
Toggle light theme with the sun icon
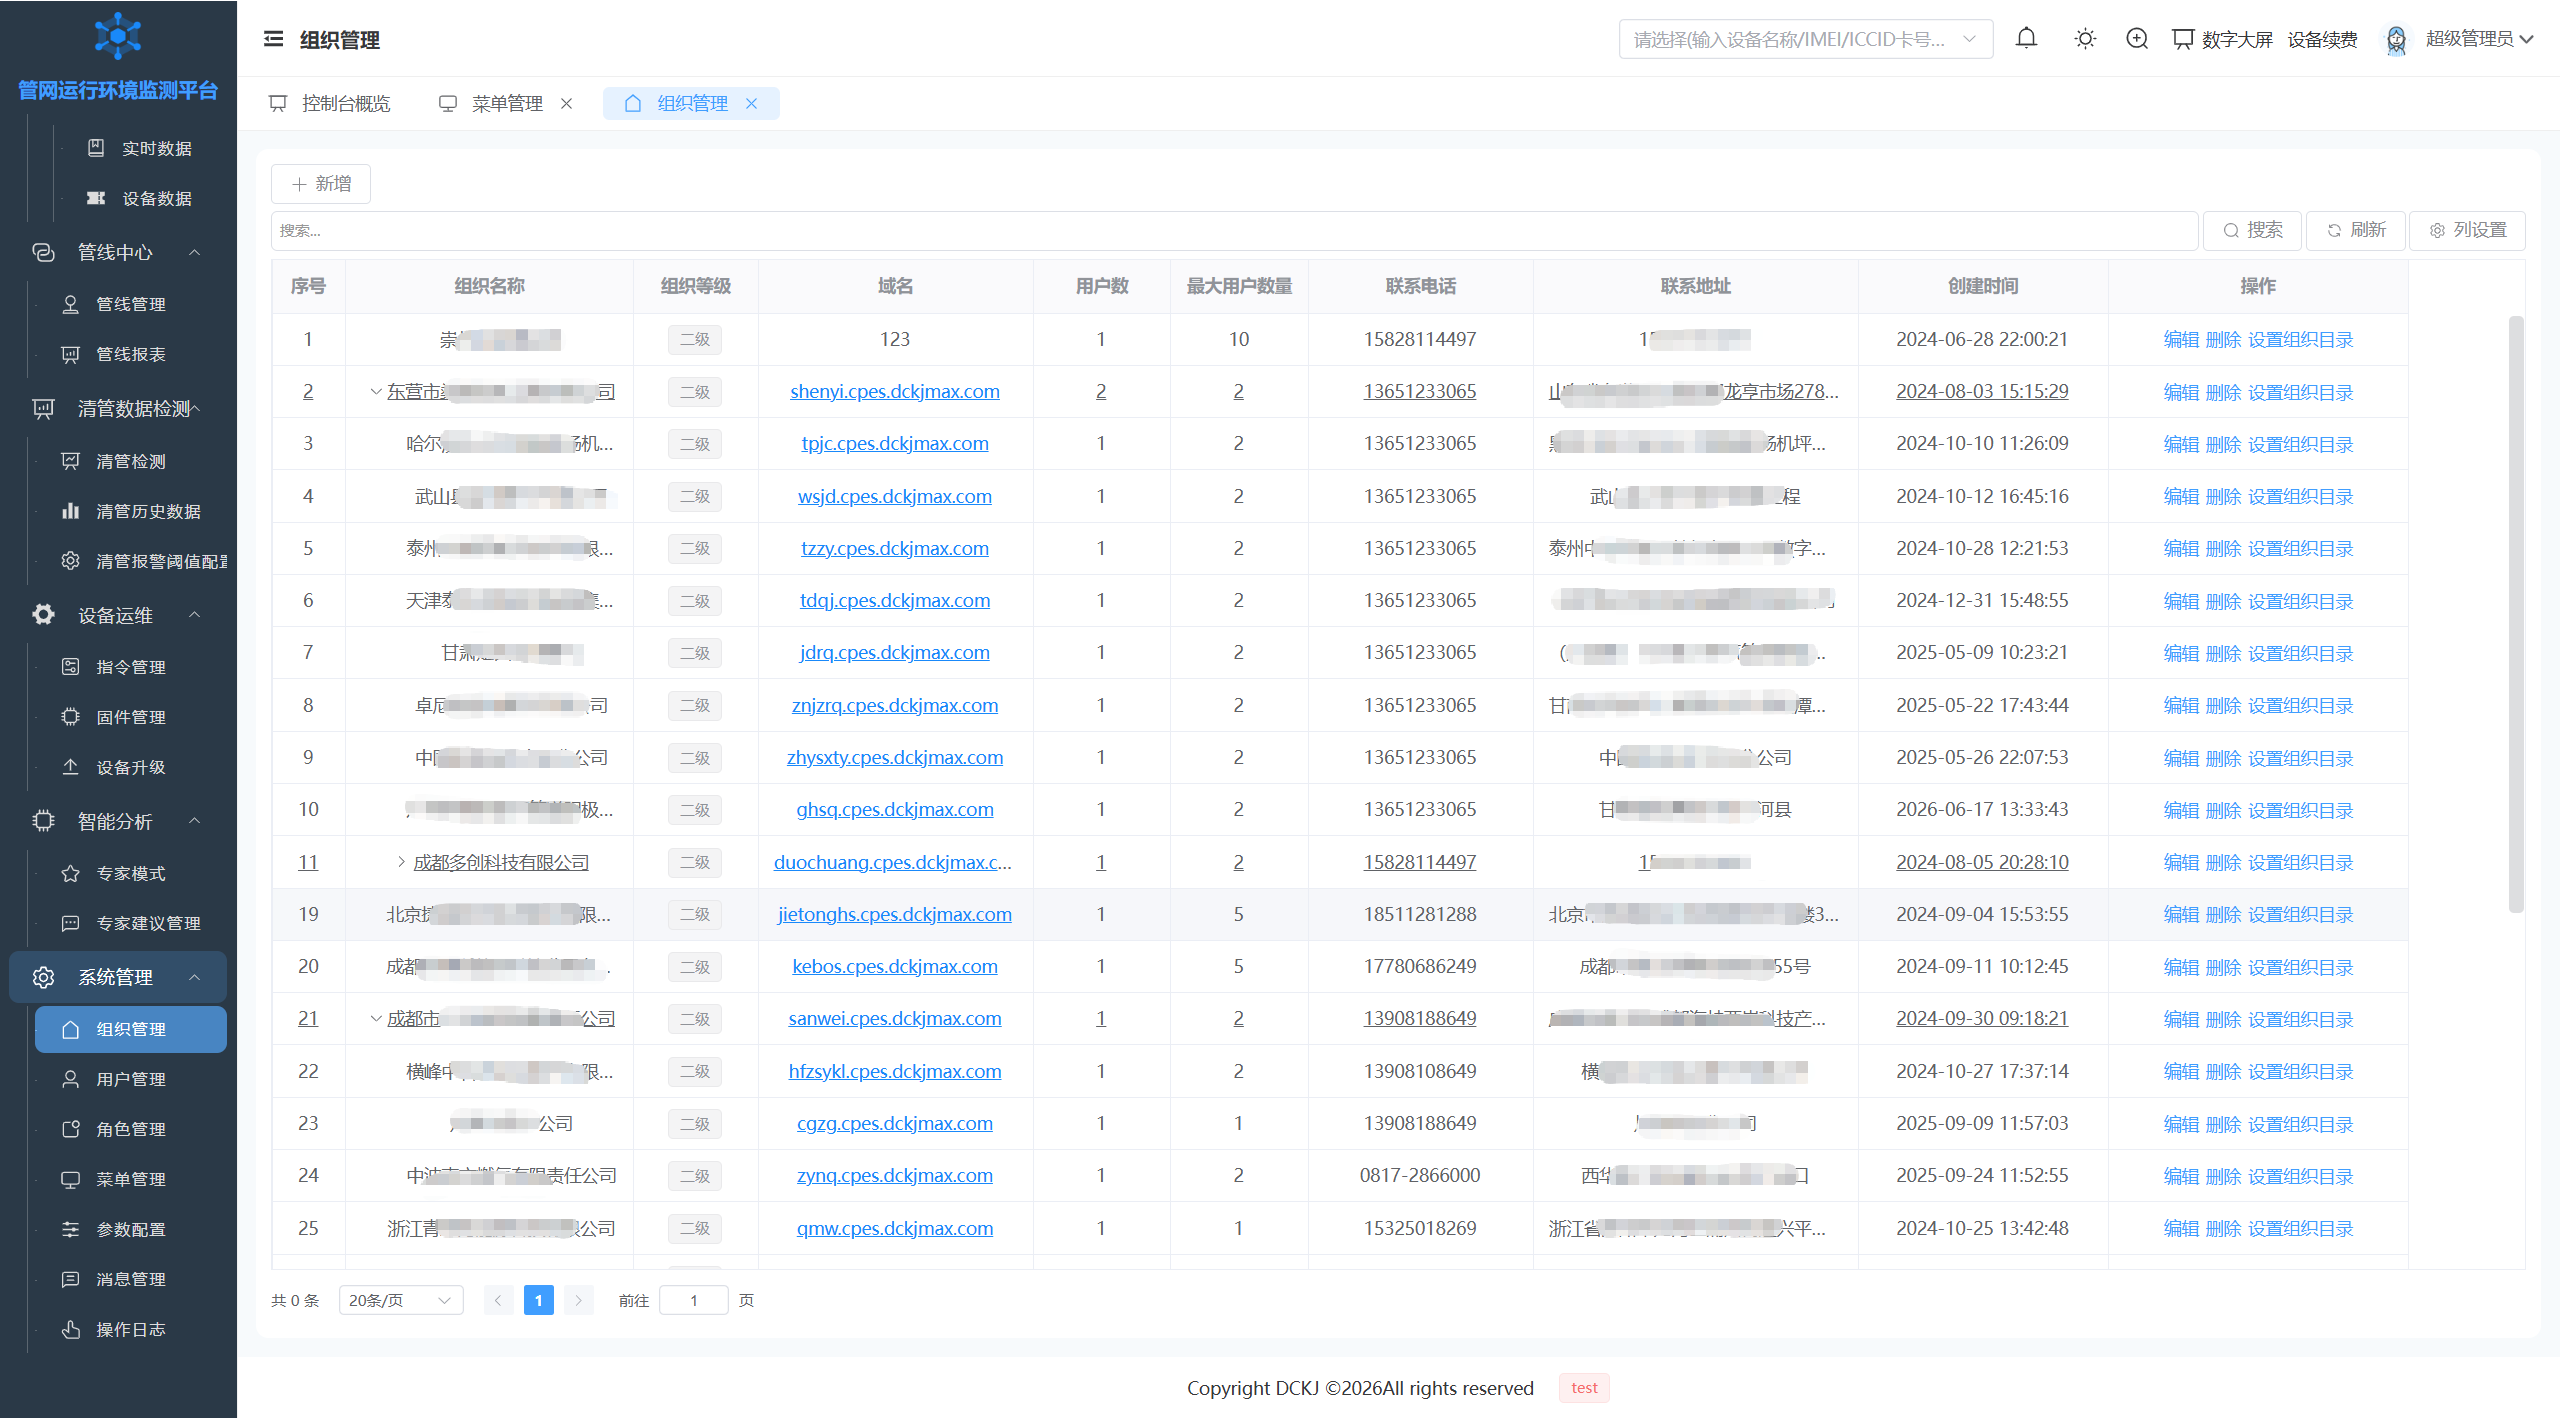click(2085, 39)
